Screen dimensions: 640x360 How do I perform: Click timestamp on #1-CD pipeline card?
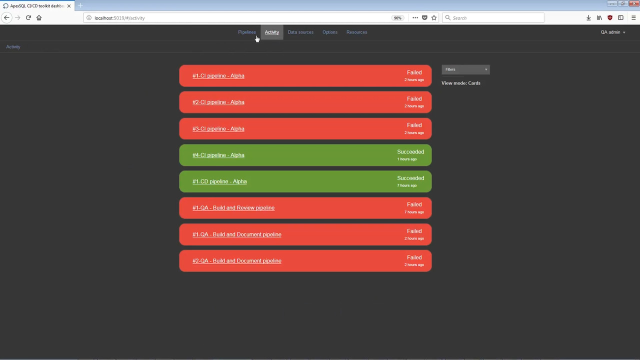[407, 186]
